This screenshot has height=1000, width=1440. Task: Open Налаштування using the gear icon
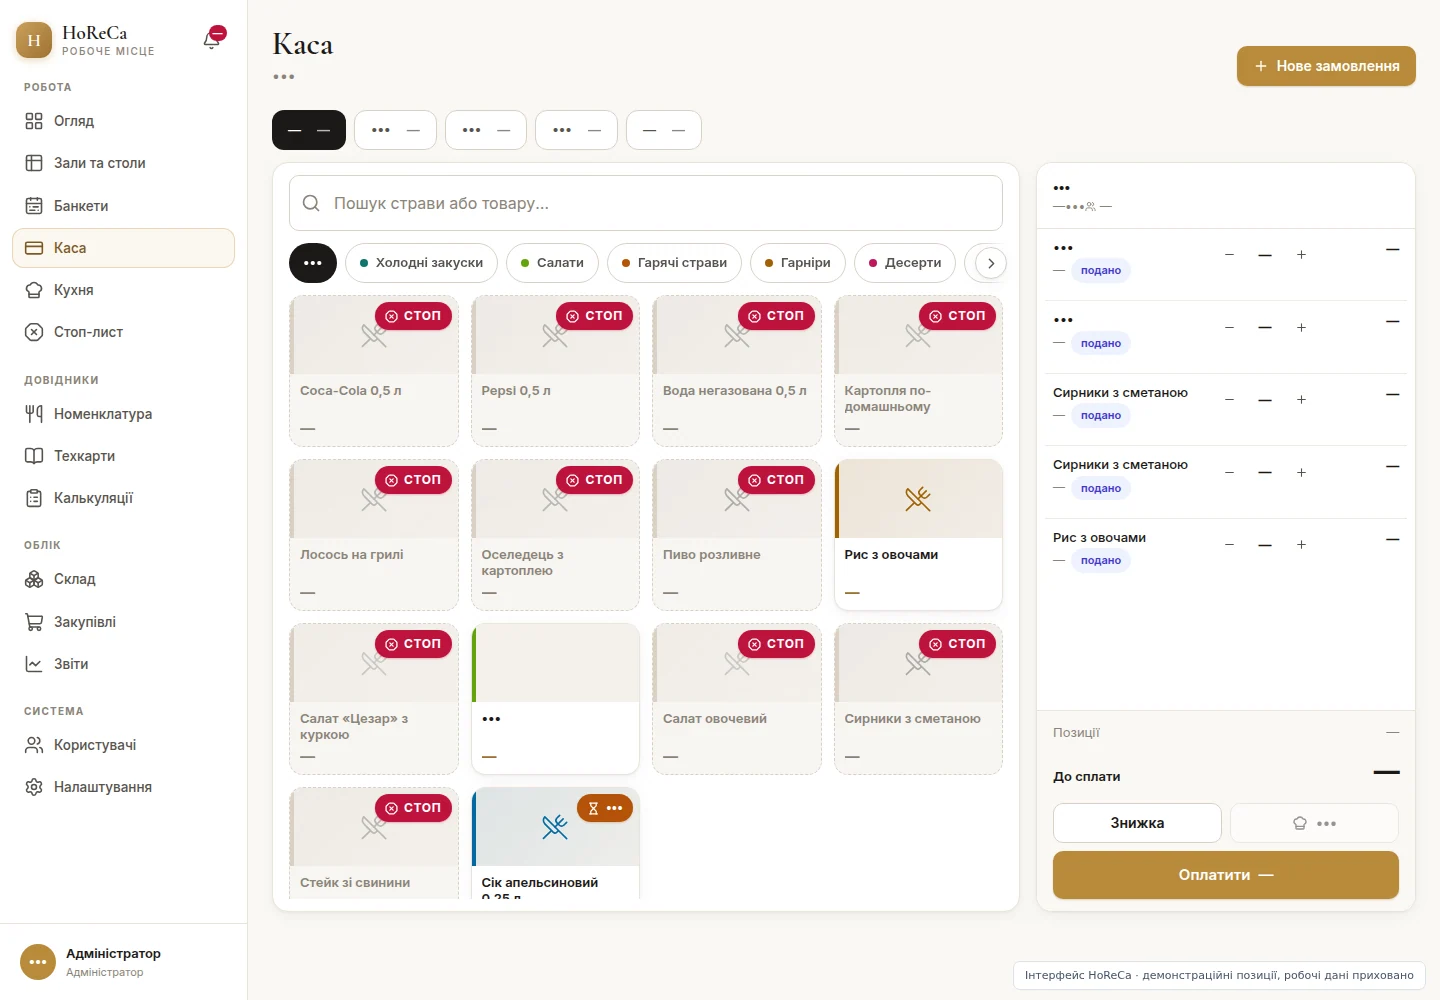34,787
